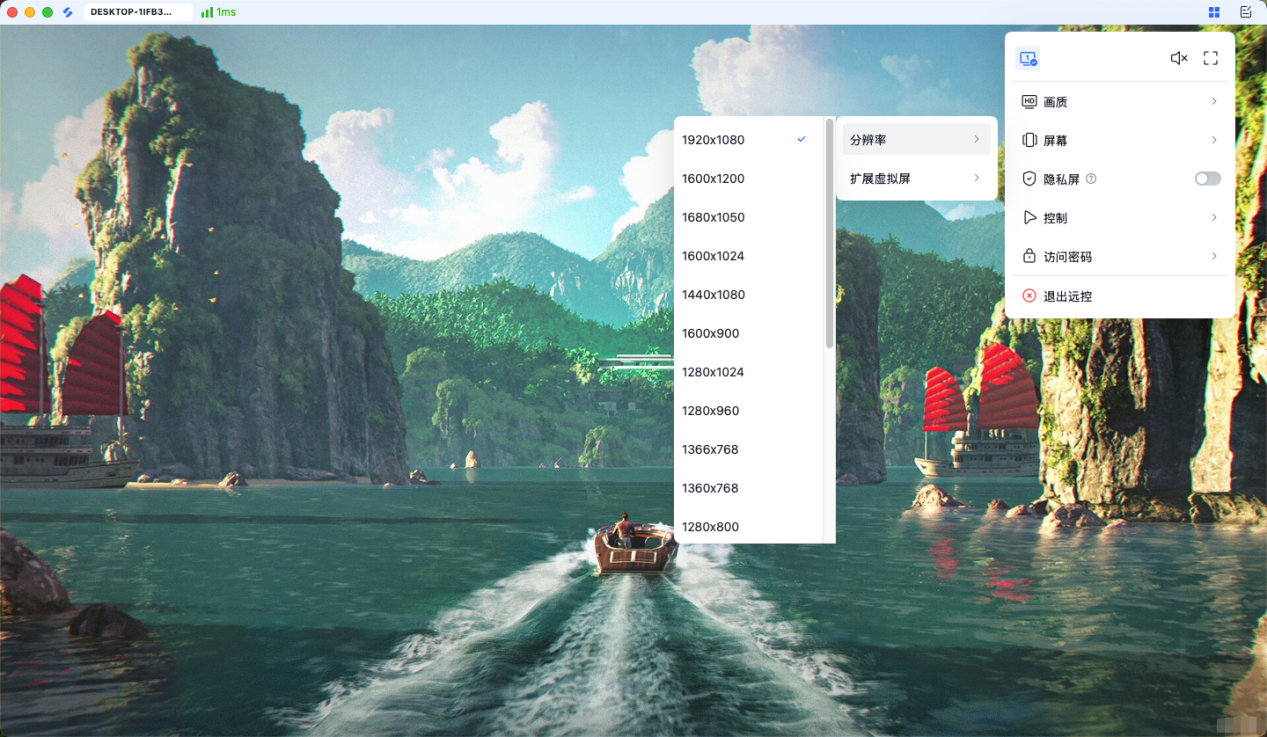Choose the 1366x768 resolution
The height and width of the screenshot is (737, 1267).
[748, 450]
